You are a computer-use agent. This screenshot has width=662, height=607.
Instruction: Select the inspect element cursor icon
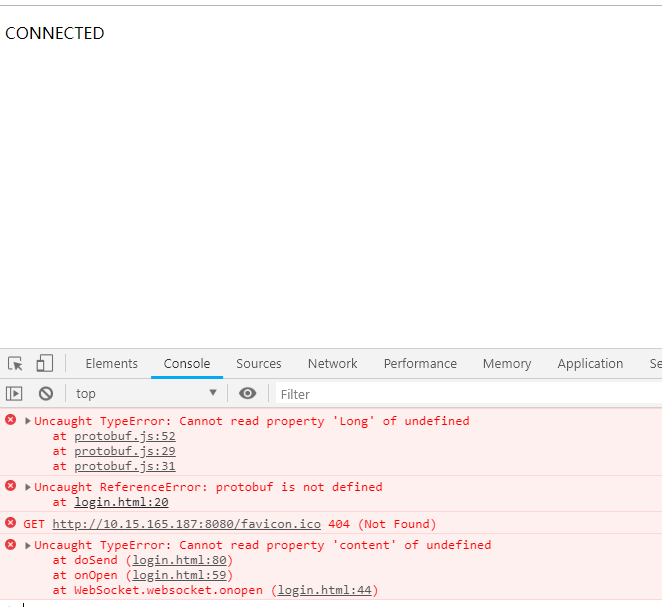[15, 364]
